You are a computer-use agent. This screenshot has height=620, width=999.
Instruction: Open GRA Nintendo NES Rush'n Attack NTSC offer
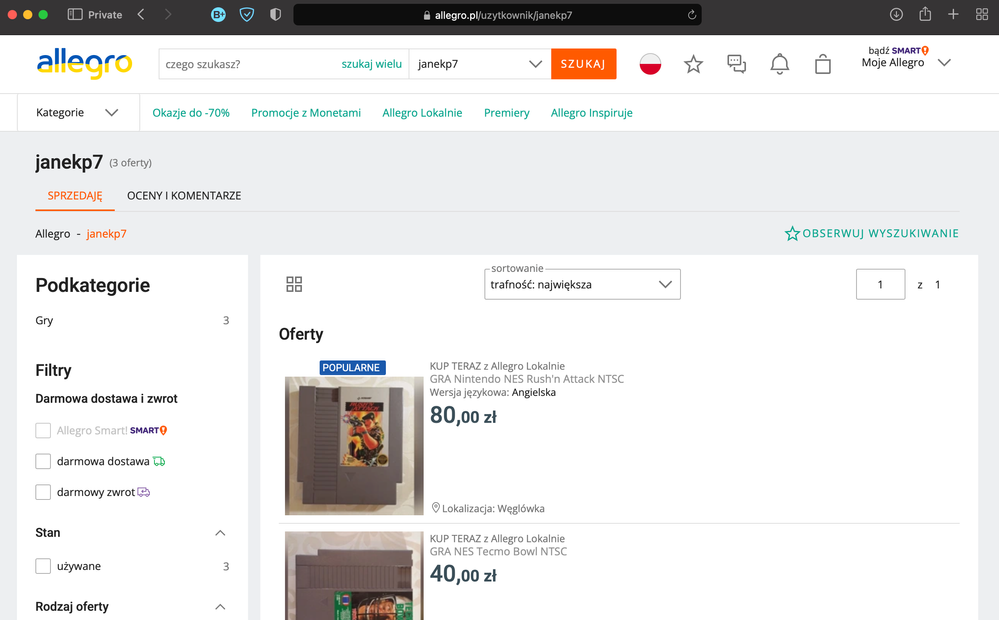click(x=527, y=379)
